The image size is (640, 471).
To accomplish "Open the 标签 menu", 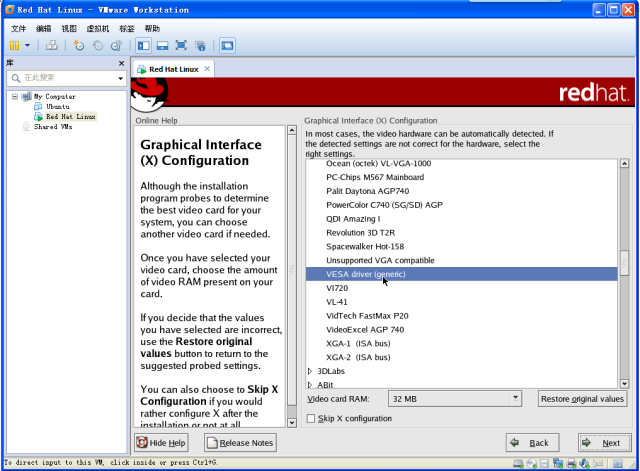I will (x=127, y=29).
